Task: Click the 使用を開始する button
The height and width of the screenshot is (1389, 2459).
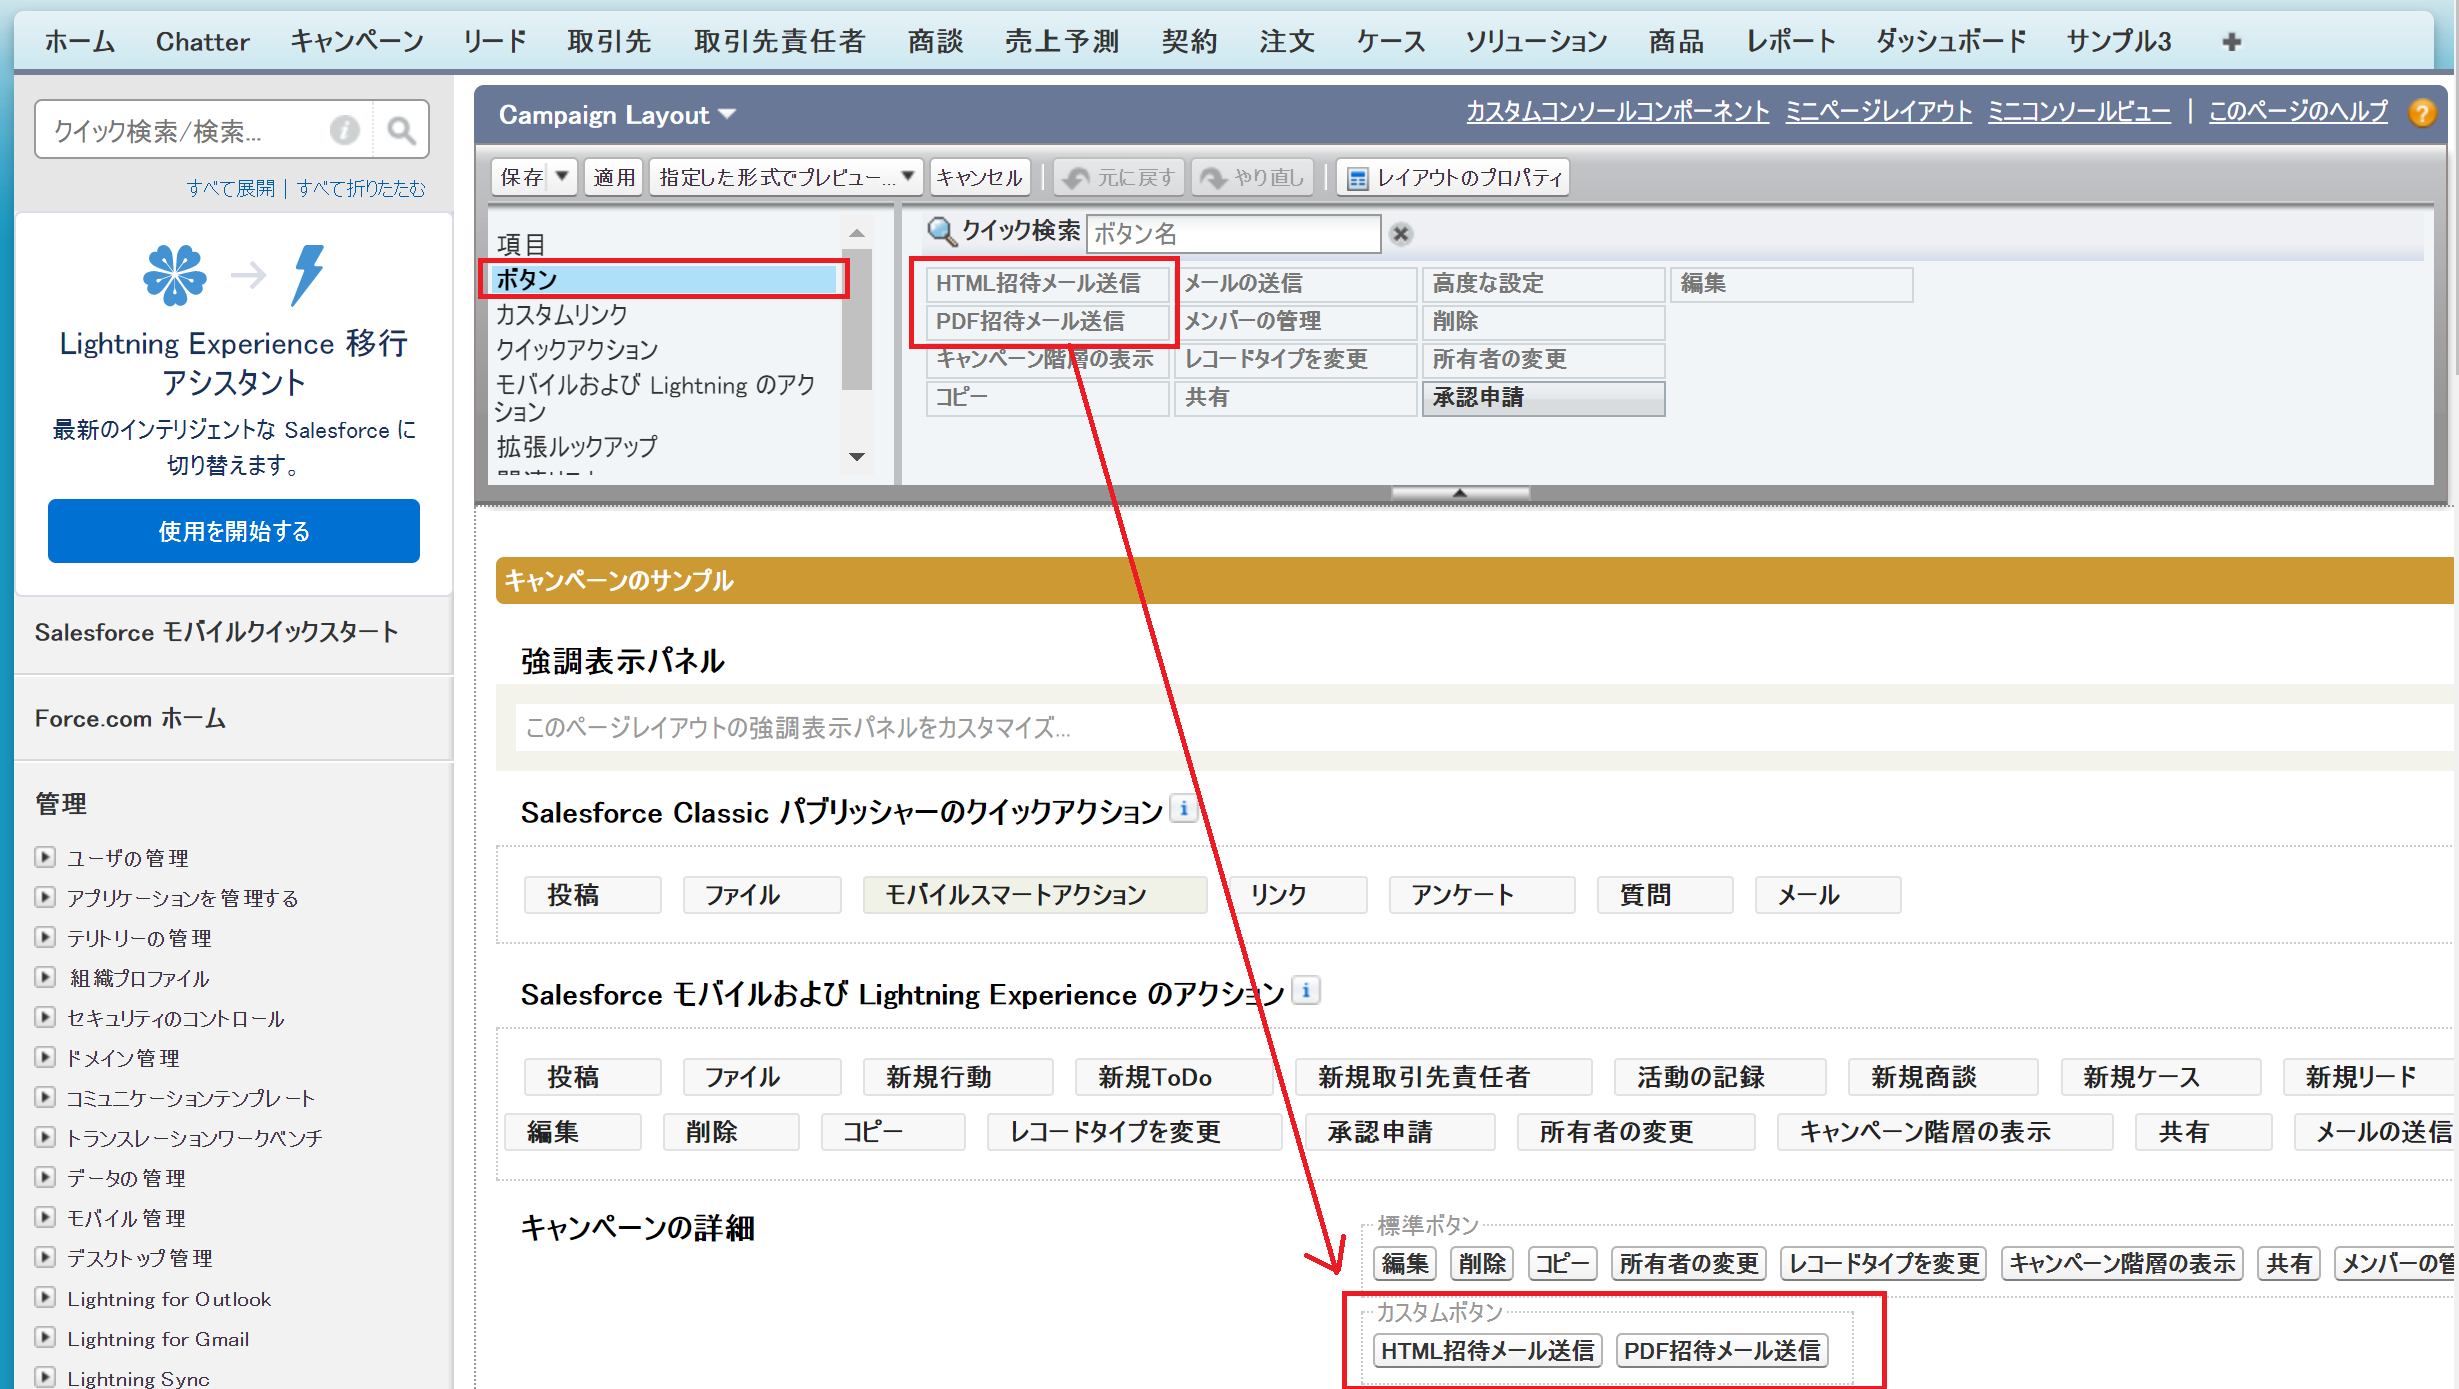Action: pos(234,531)
